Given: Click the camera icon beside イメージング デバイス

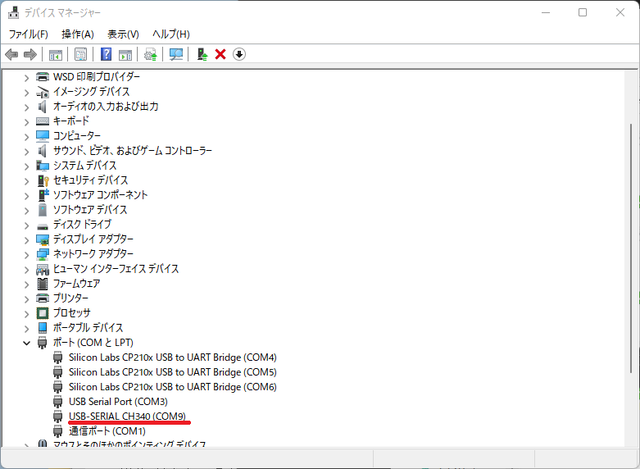Looking at the screenshot, I should click(42, 92).
